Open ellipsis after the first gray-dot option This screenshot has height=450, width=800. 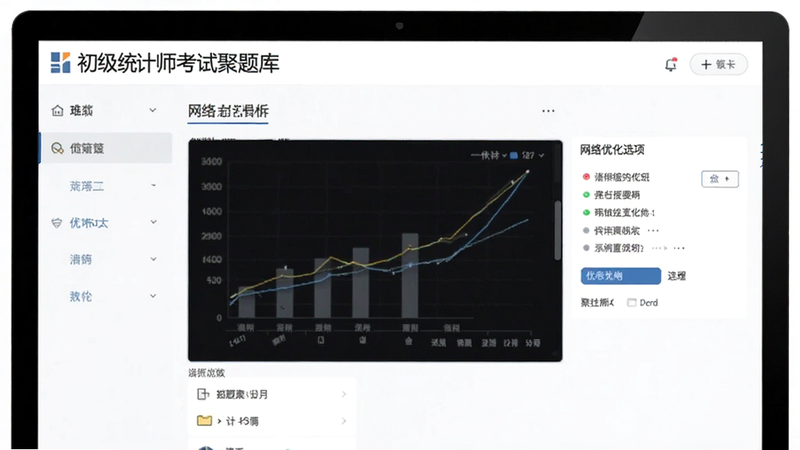click(653, 231)
